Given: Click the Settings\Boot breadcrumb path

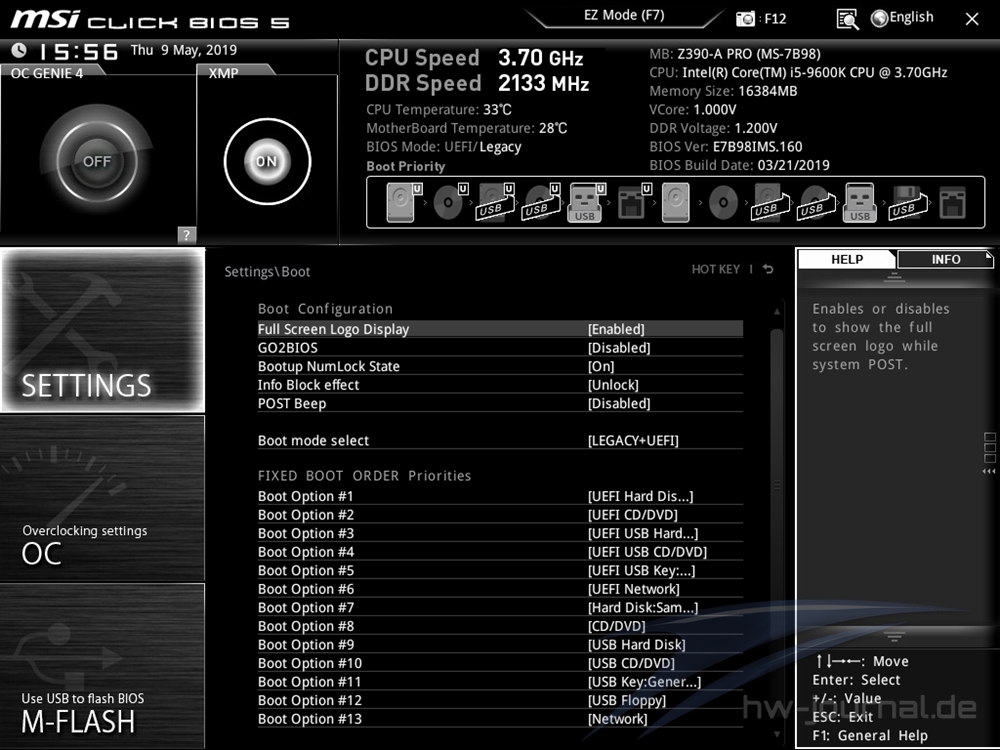Looking at the screenshot, I should 267,271.
